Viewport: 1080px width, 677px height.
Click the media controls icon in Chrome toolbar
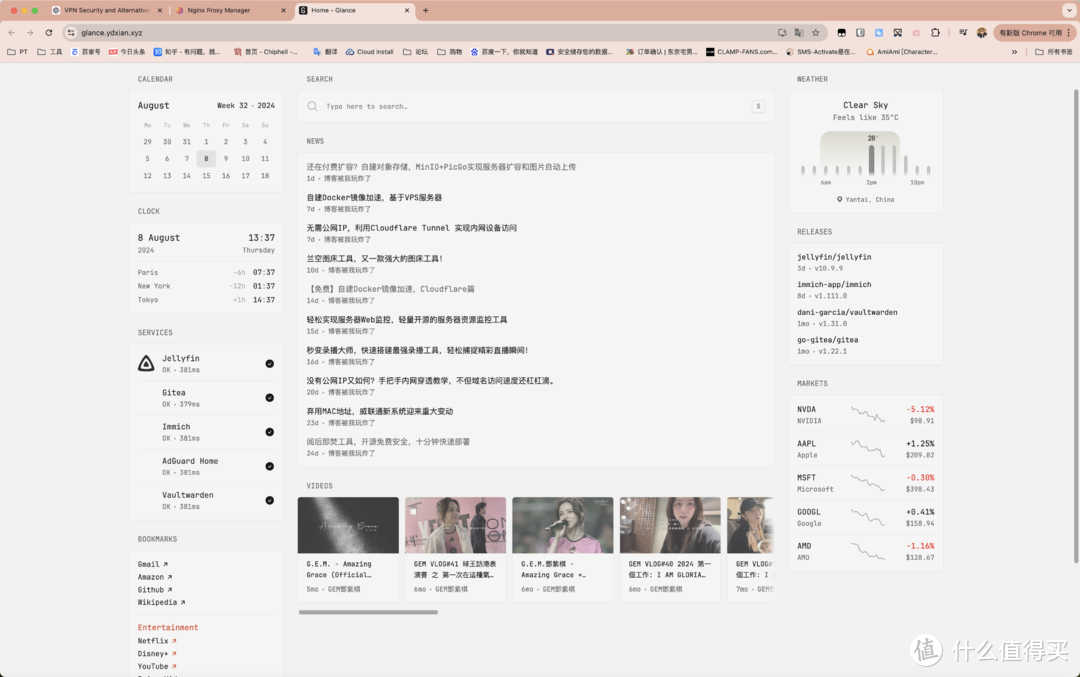point(963,31)
